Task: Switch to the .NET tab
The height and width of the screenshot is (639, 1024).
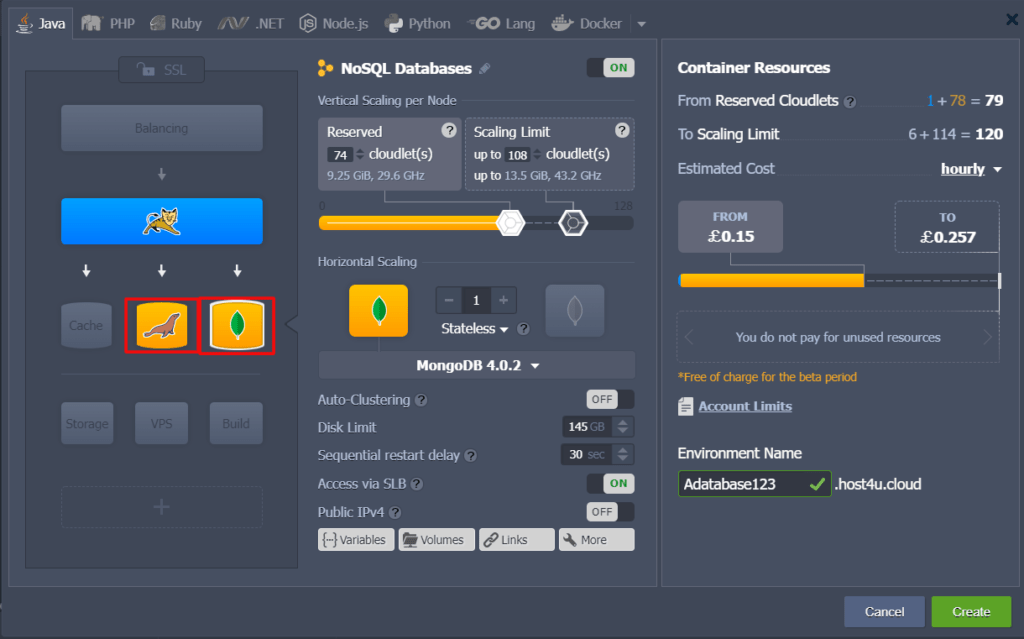Action: [x=251, y=24]
